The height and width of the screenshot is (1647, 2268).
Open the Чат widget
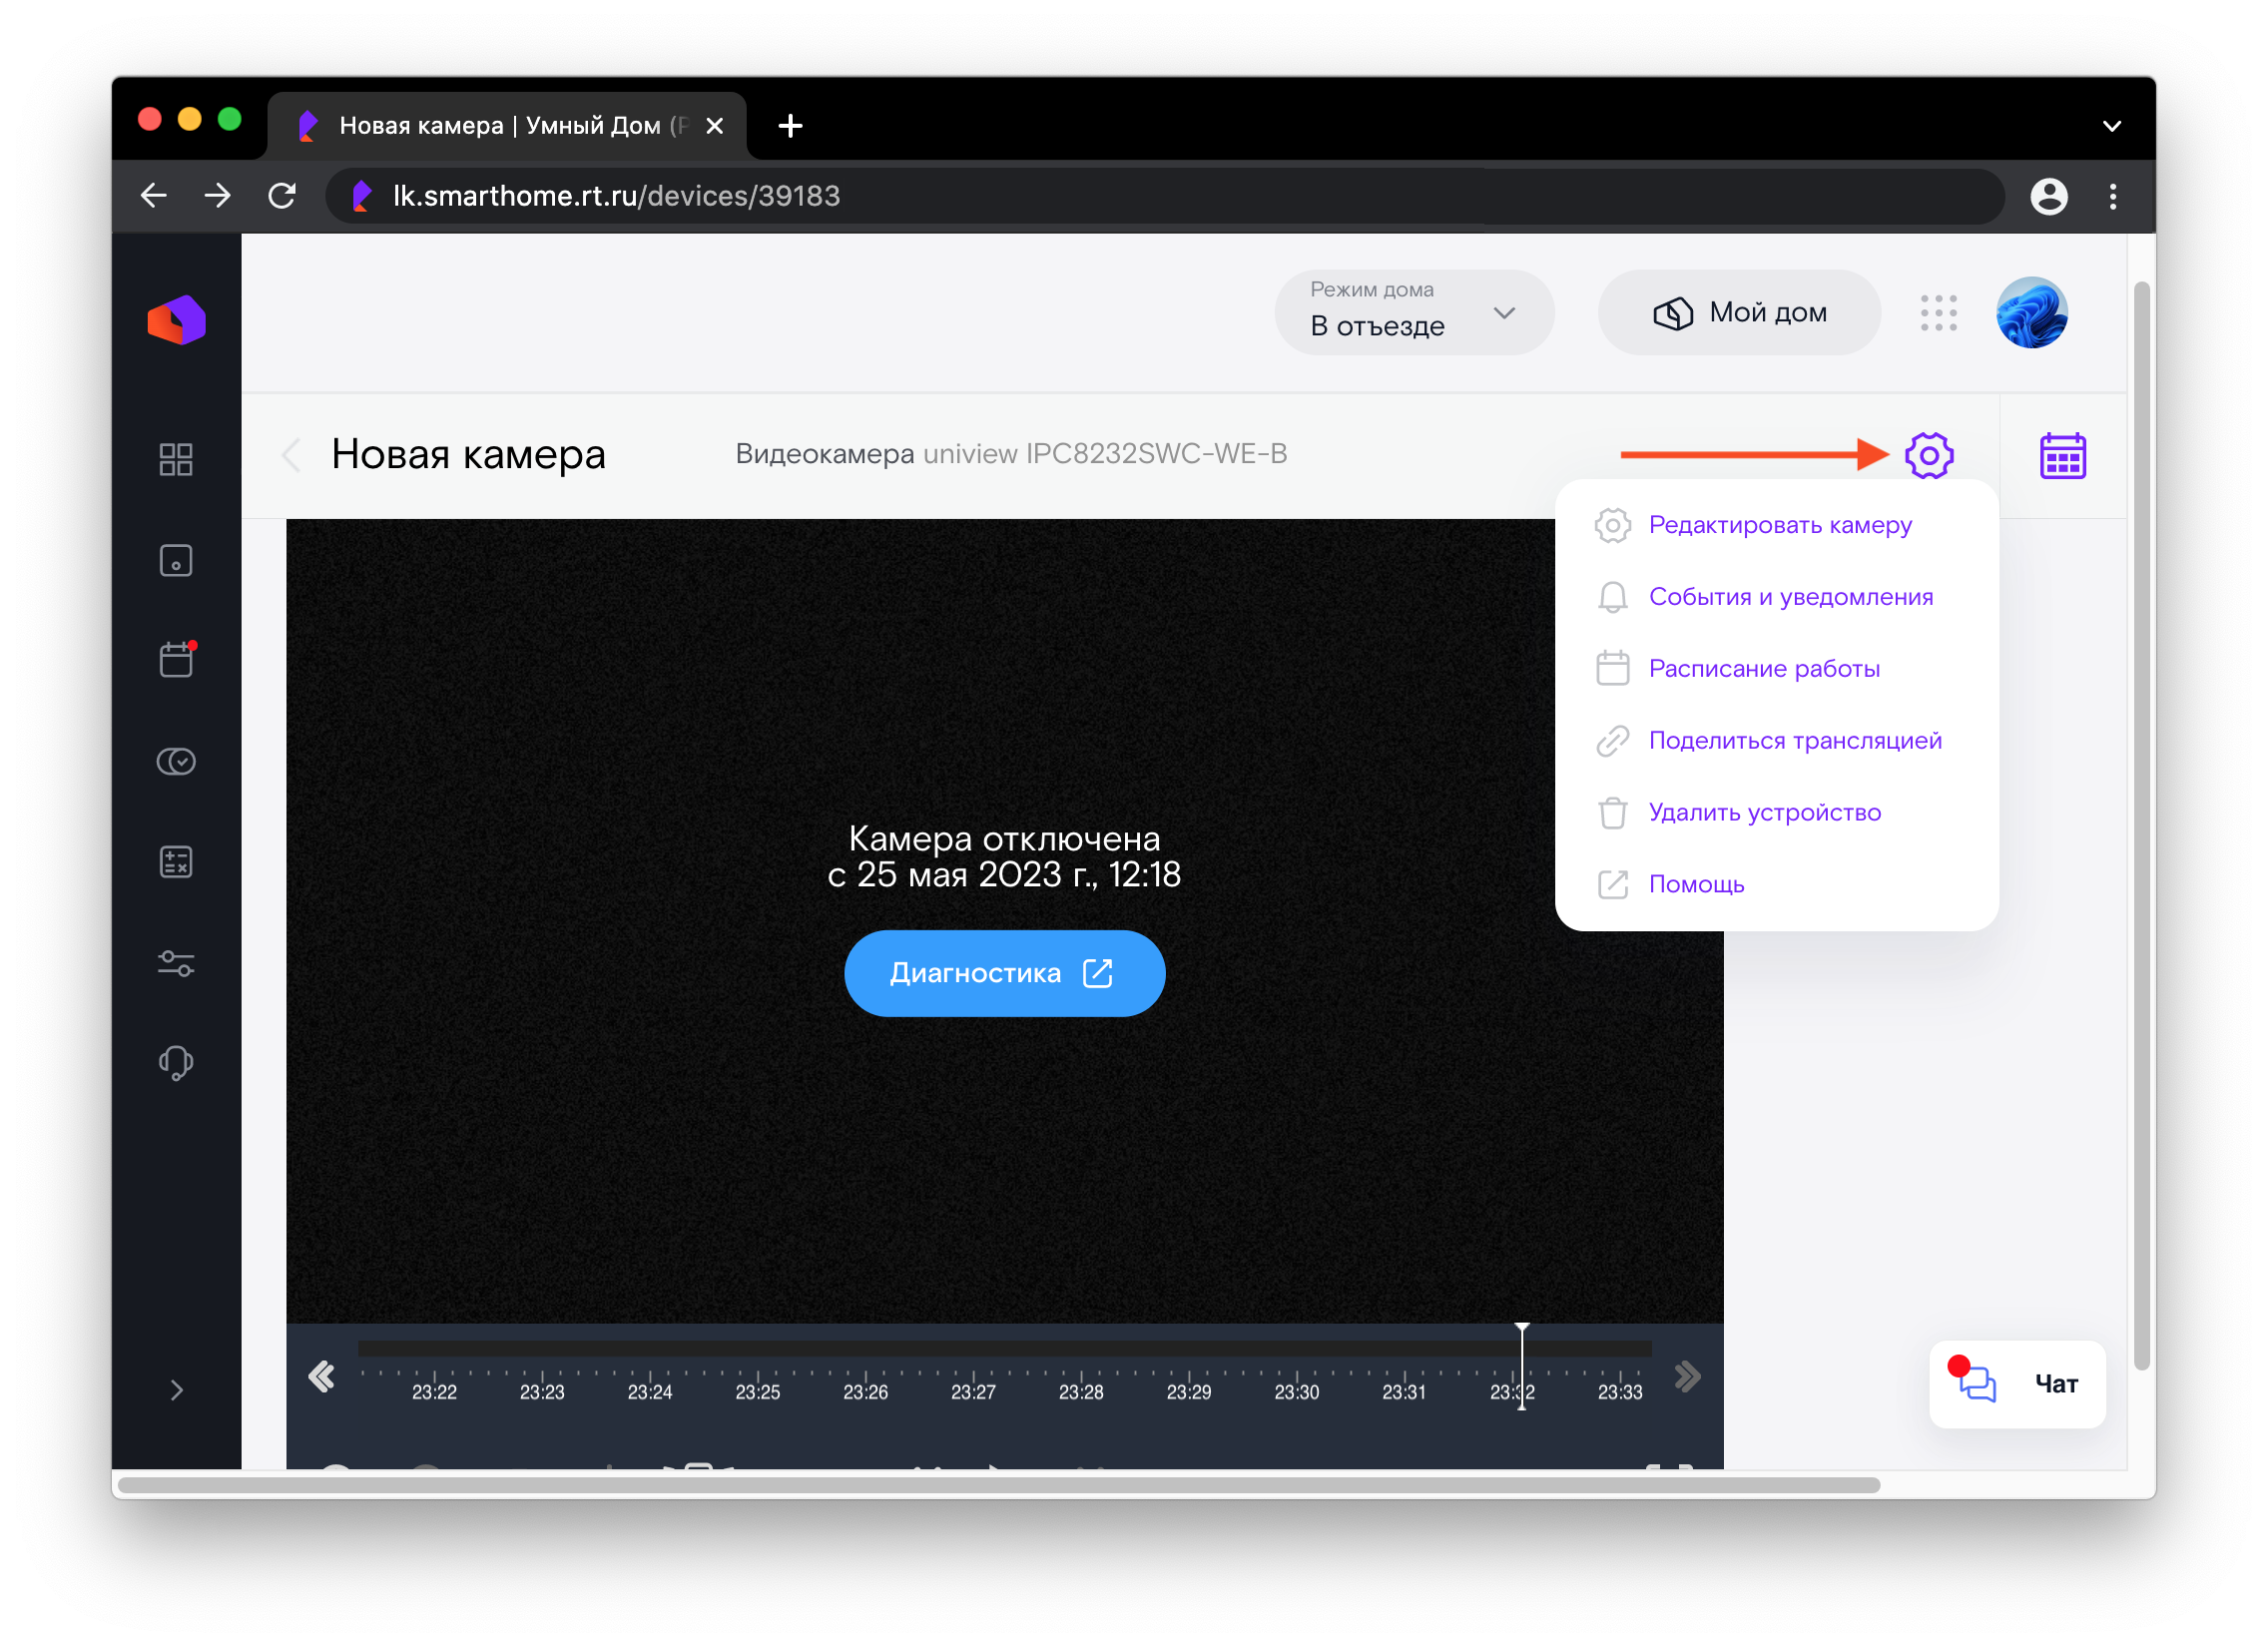click(x=2016, y=1384)
